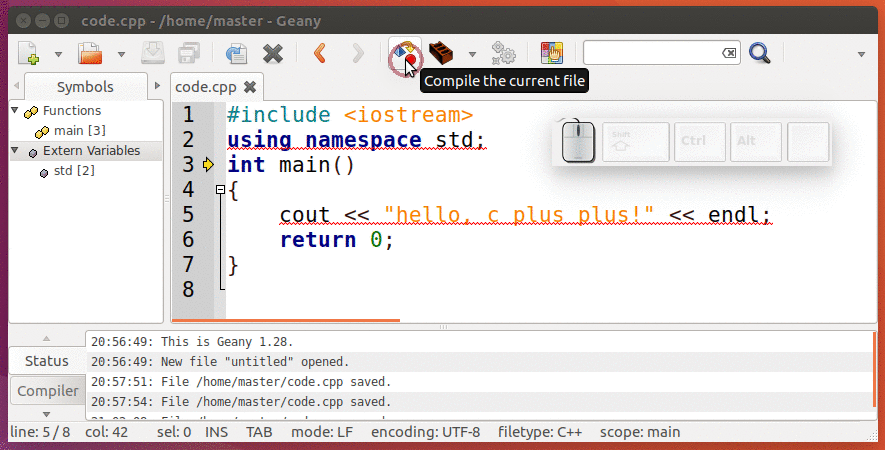
Task: Select std [2] symbol entry
Action: [x=74, y=171]
